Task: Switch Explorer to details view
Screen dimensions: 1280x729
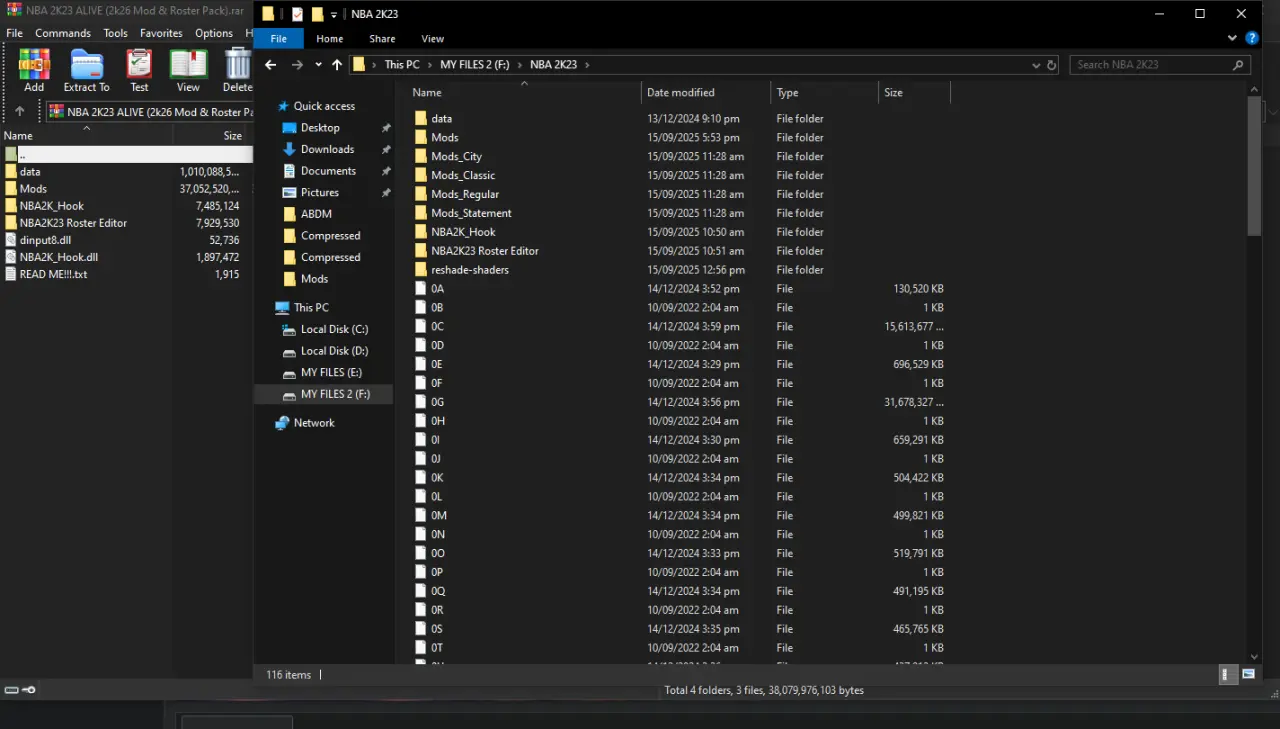Action: click(x=1228, y=675)
